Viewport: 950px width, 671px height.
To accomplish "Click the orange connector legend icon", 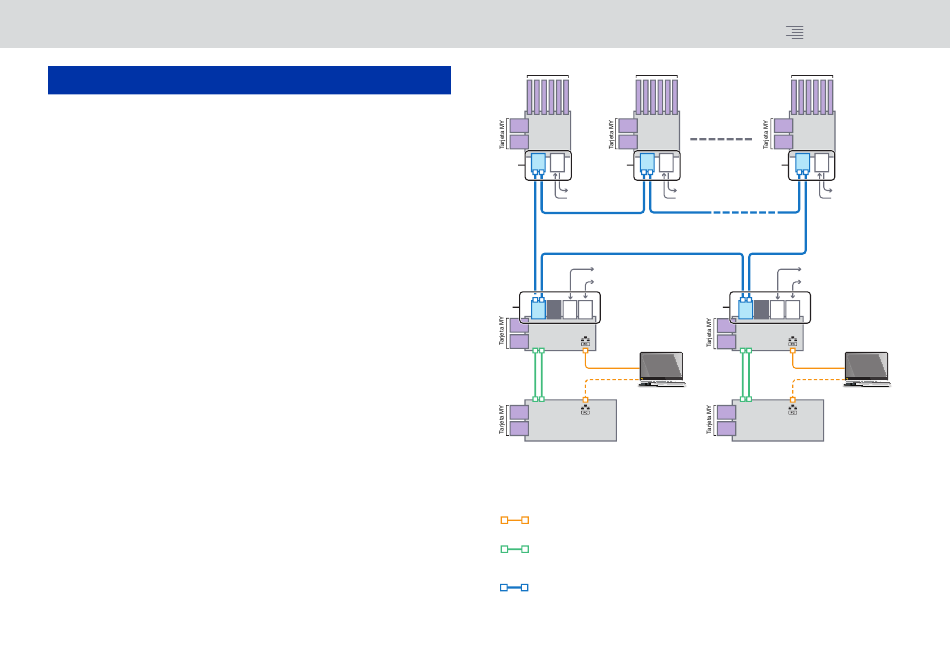I will pos(514,520).
